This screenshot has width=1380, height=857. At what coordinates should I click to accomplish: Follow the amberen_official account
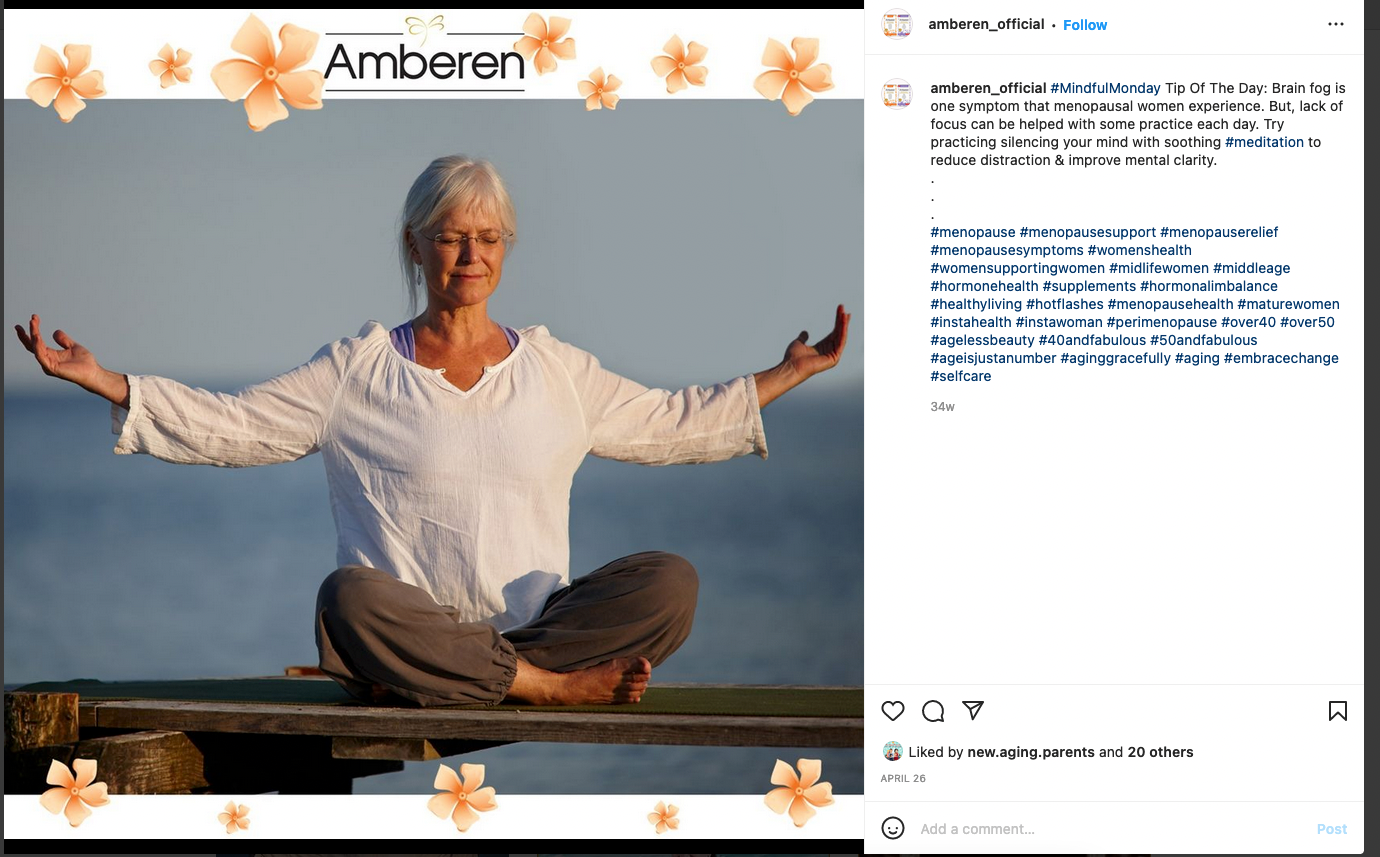[x=1085, y=25]
